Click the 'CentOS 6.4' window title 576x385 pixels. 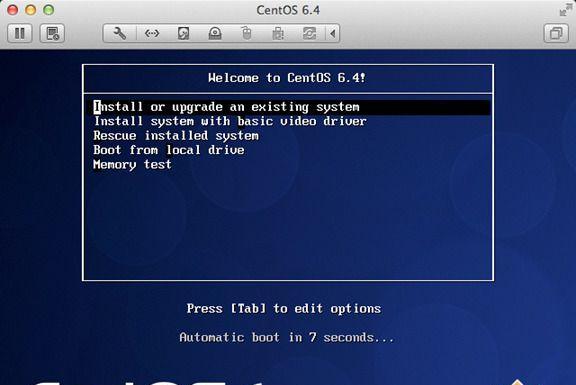288,10
